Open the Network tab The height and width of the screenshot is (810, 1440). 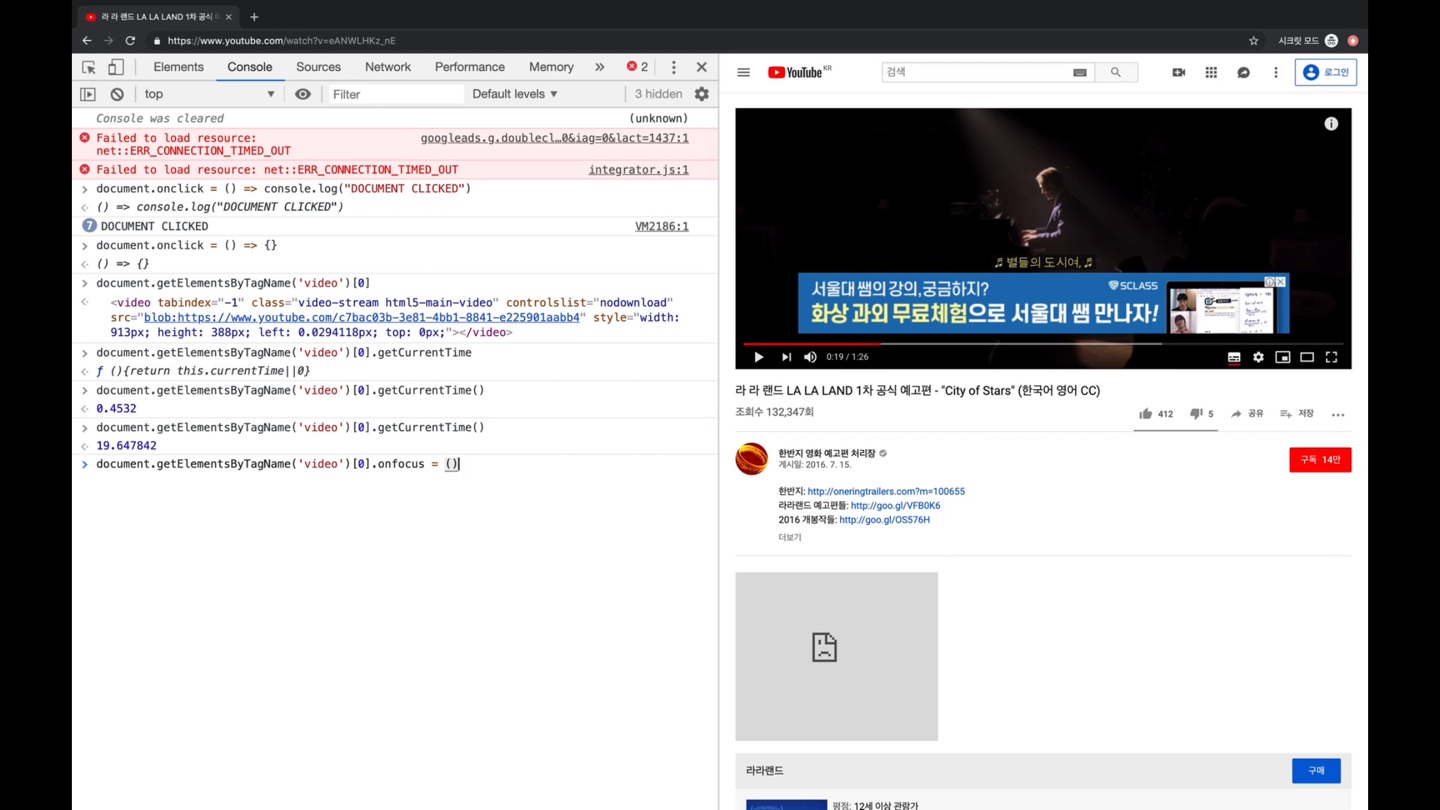[x=388, y=67]
